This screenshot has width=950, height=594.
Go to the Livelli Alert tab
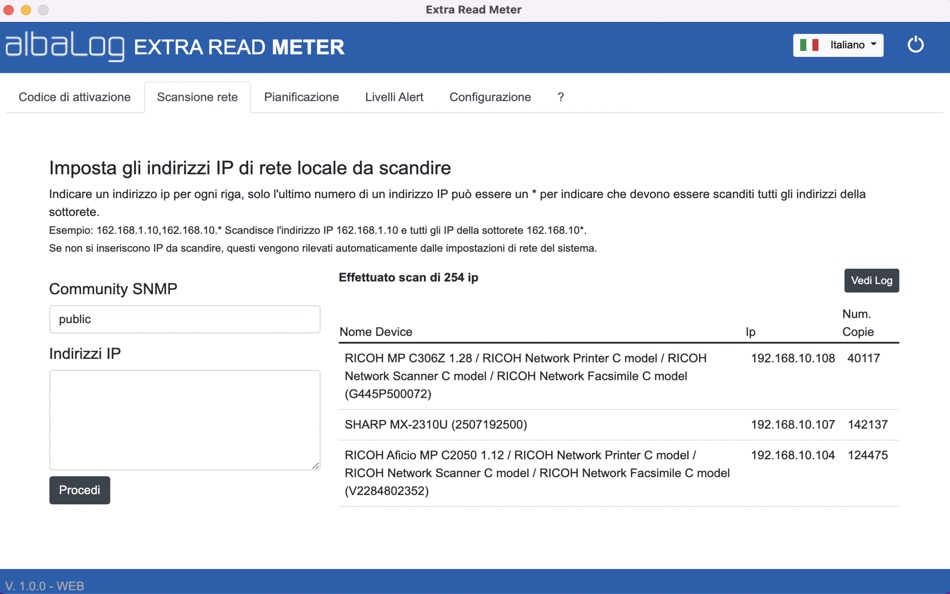tap(394, 97)
